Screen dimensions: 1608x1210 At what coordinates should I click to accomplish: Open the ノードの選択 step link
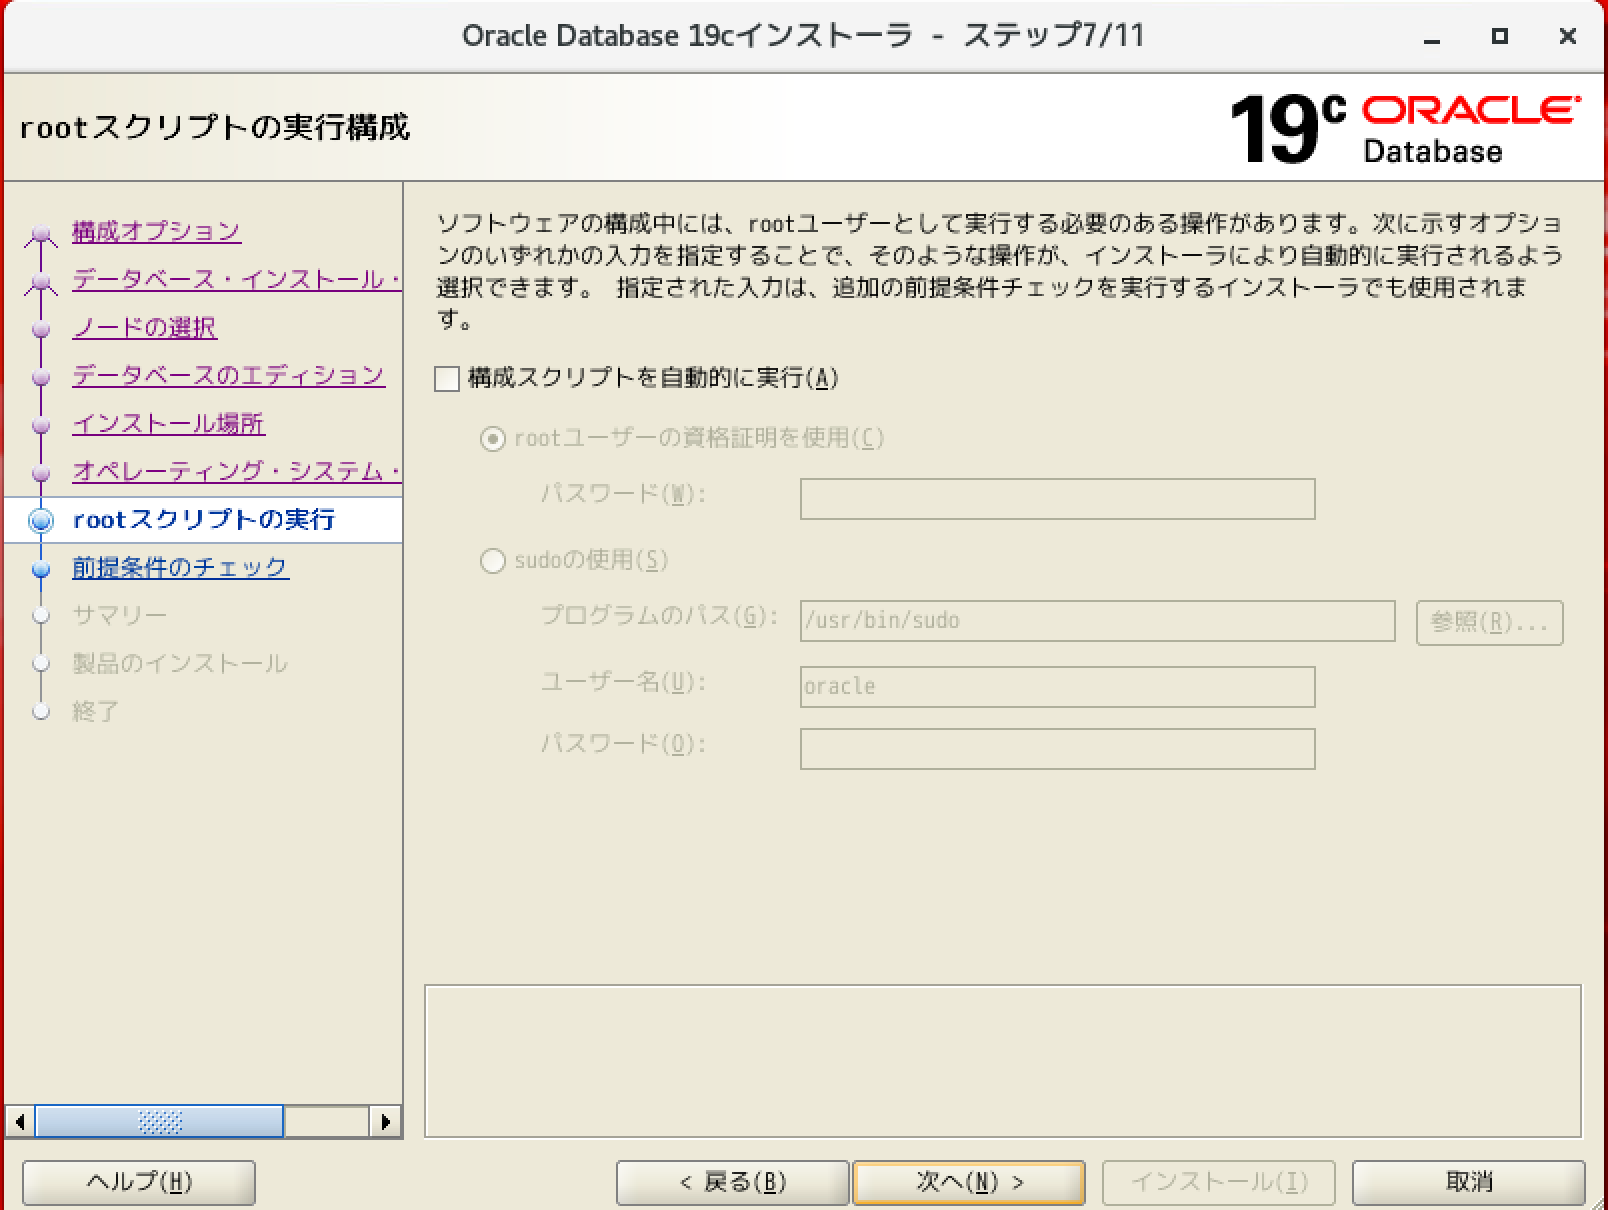click(x=144, y=327)
